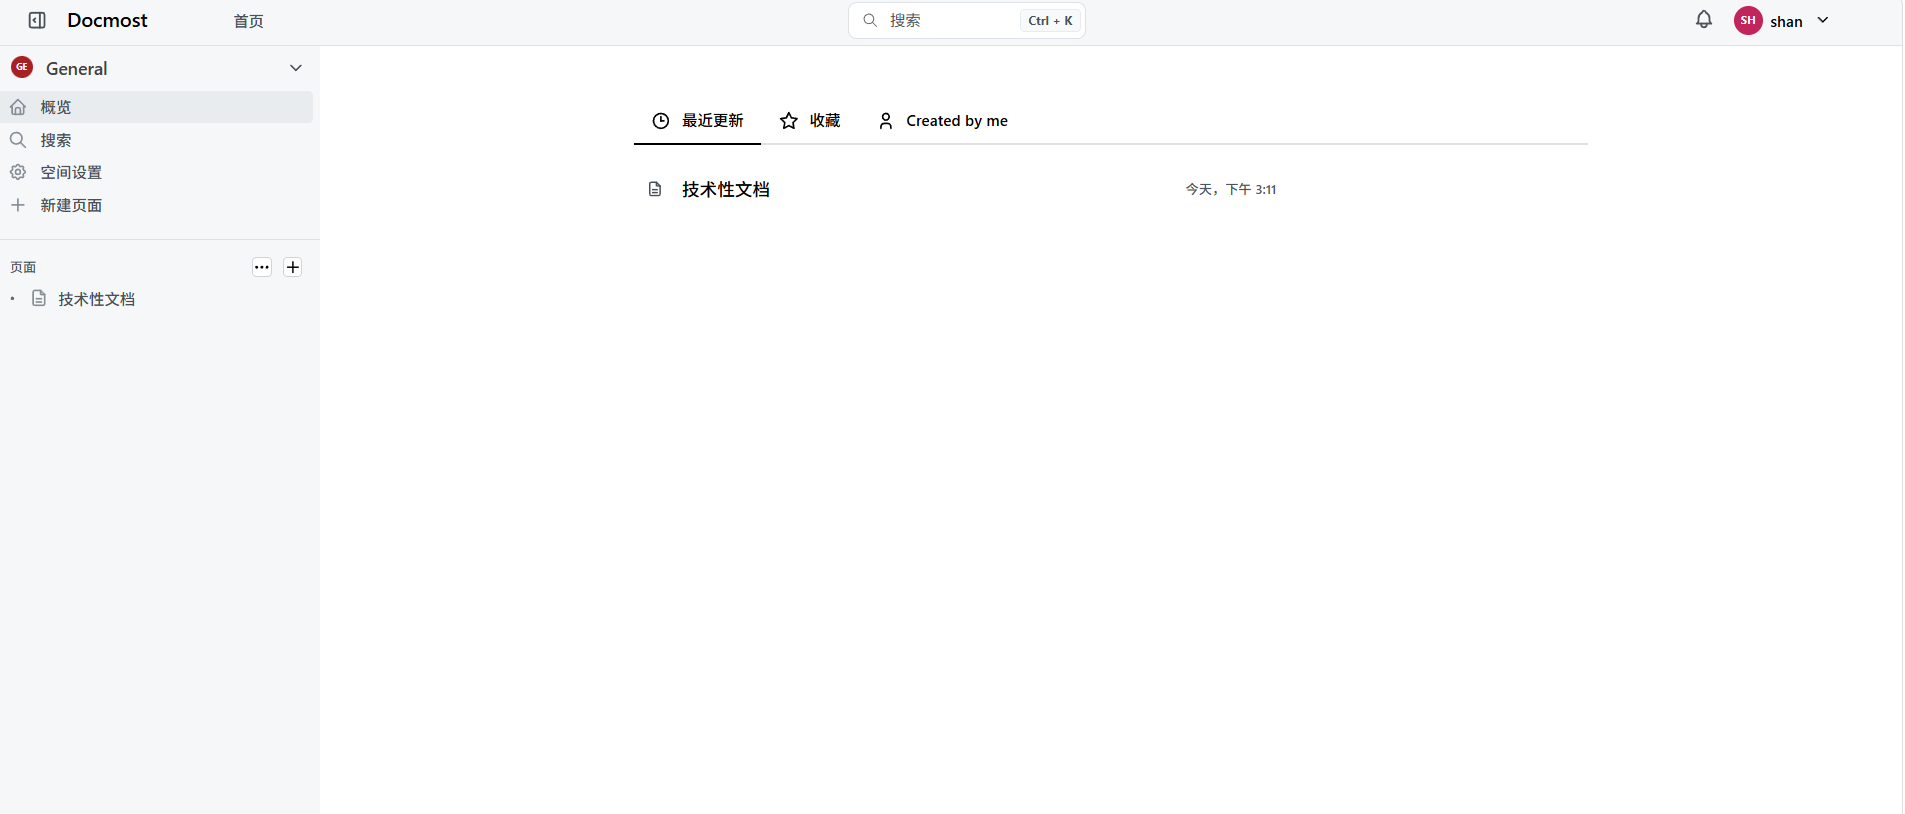
Task: Open 技术性文档 from the recent list
Action: tap(726, 189)
